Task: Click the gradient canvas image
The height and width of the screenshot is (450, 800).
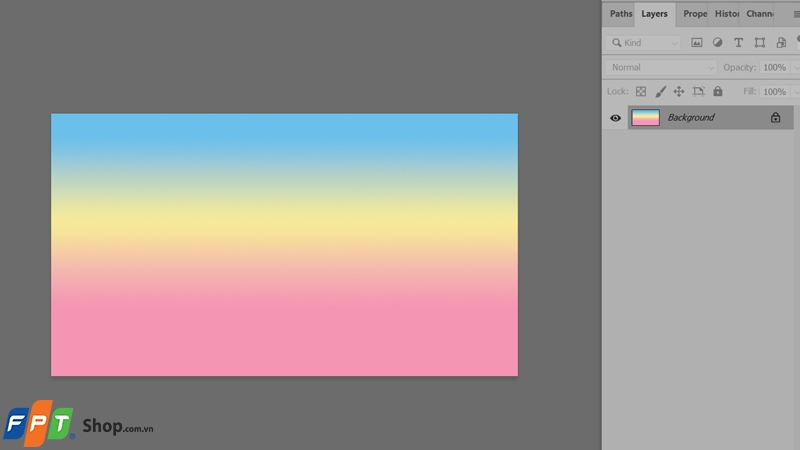Action: click(x=284, y=244)
